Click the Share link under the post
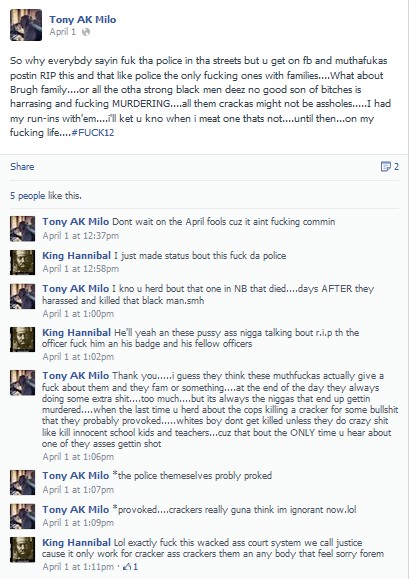This screenshot has width=409, height=579. (22, 167)
